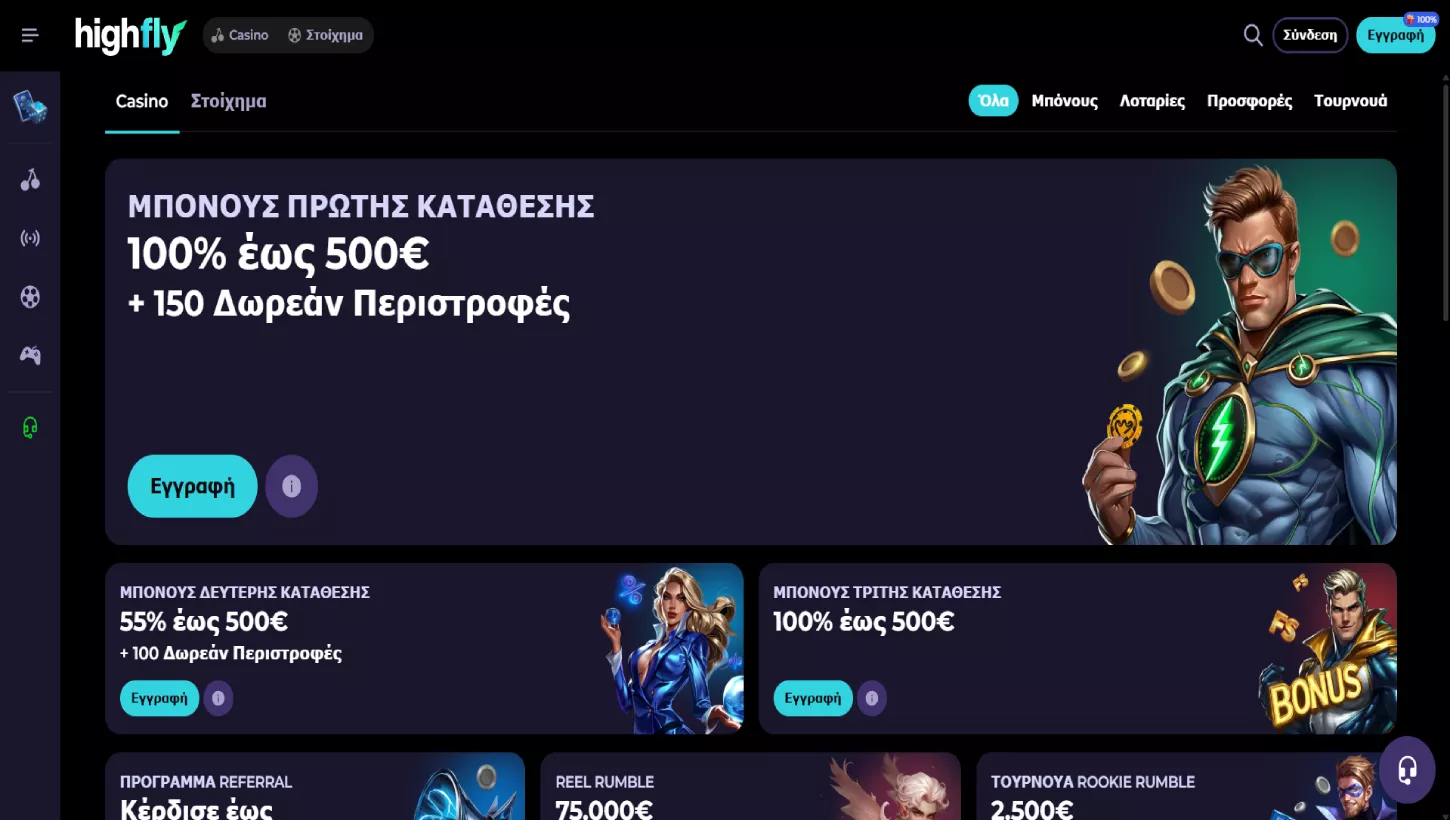Click the Σύνδεση login button
The image size is (1450, 820).
[x=1310, y=35]
